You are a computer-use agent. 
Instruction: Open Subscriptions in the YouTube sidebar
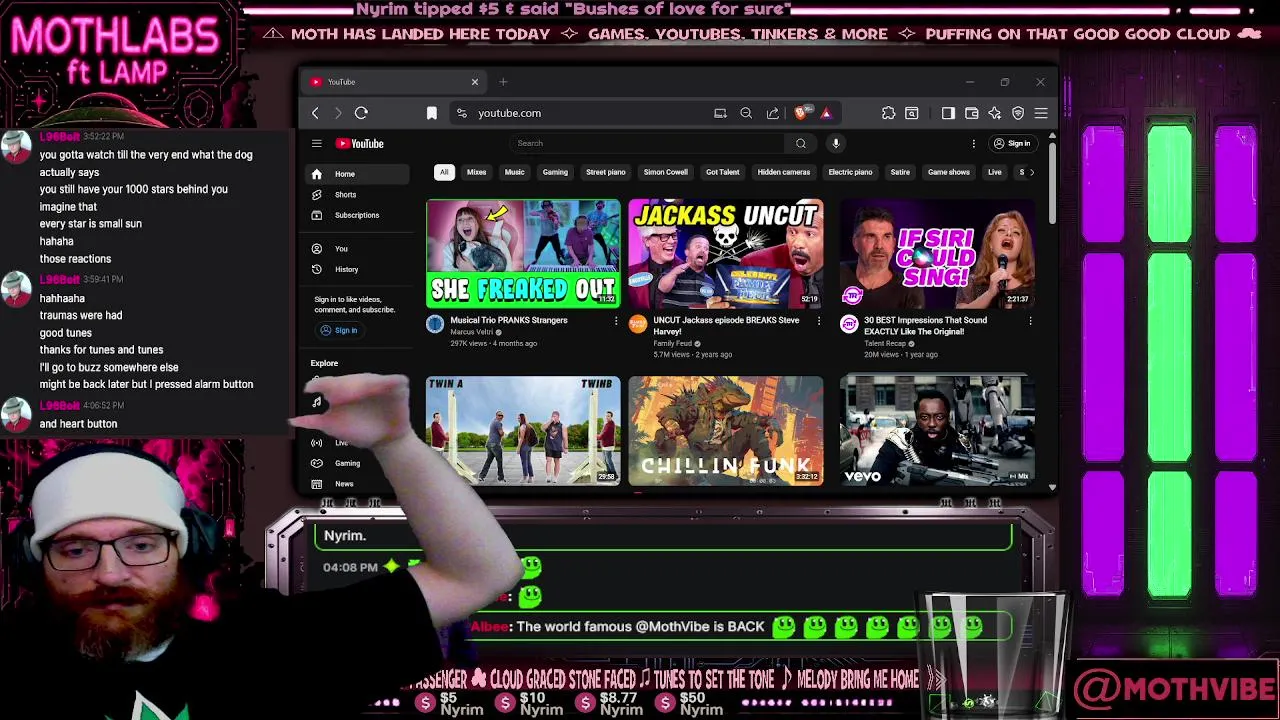tap(356, 215)
